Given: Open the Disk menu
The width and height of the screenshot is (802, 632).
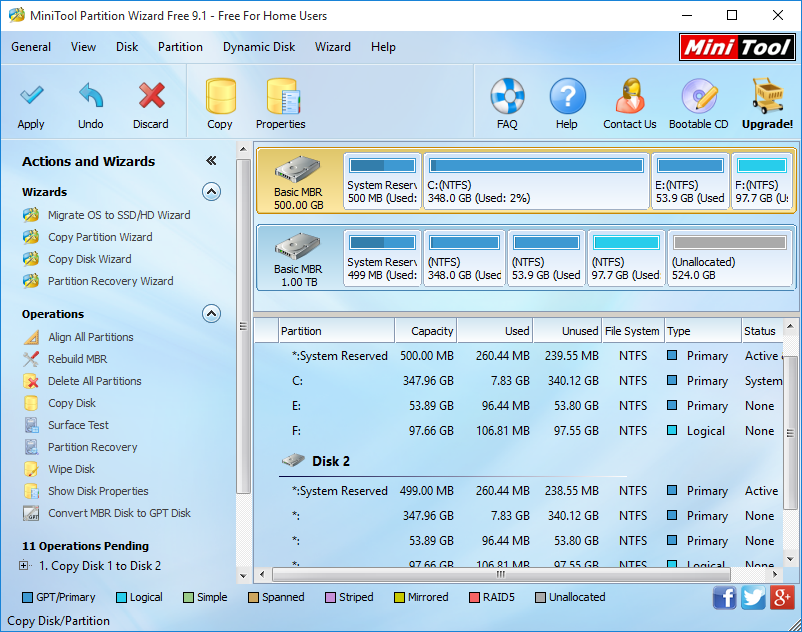Looking at the screenshot, I should [127, 47].
